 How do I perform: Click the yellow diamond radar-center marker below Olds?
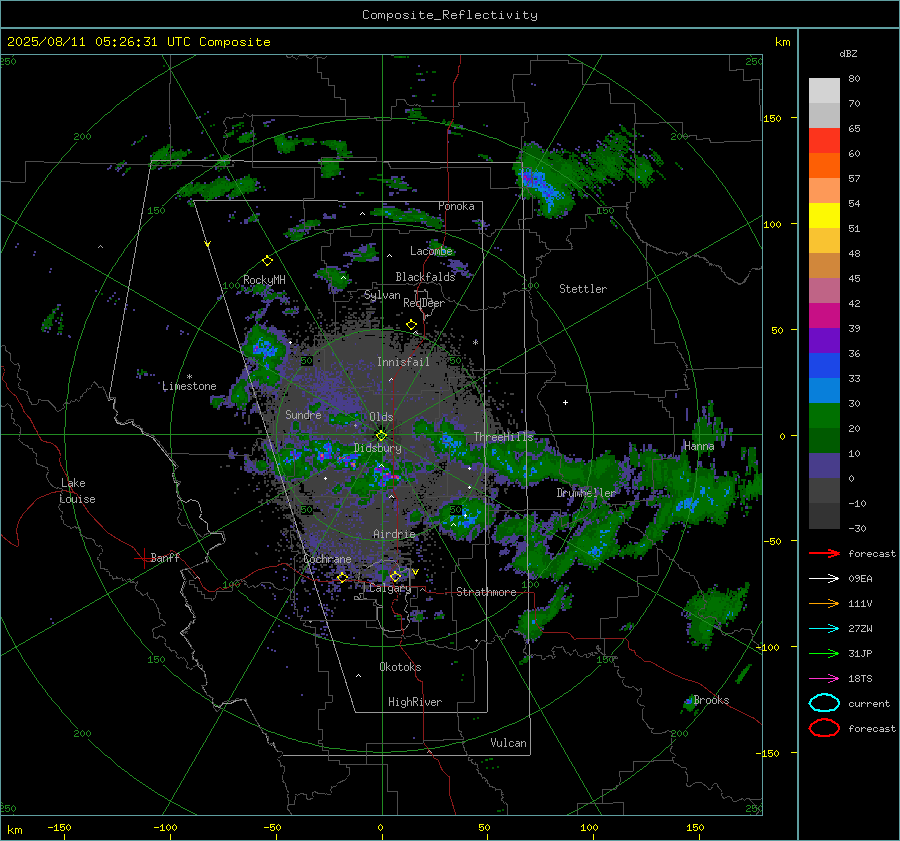click(x=382, y=435)
